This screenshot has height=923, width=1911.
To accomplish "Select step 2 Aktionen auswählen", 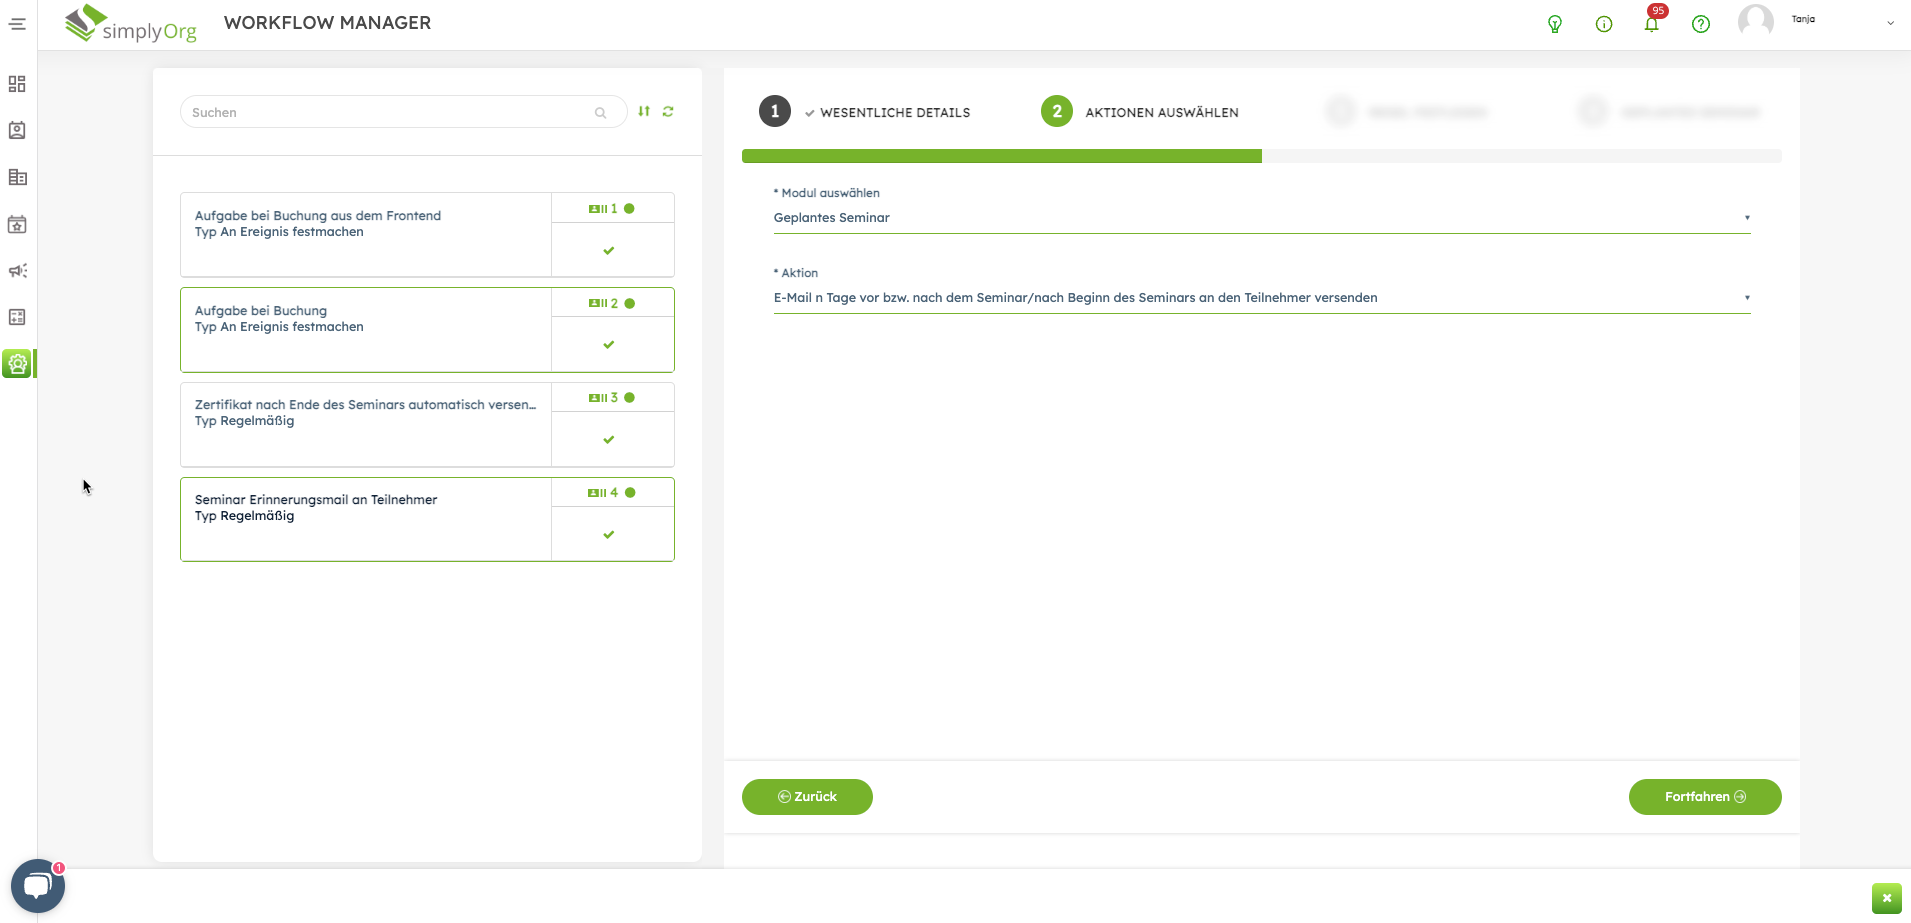I will (x=1057, y=112).
